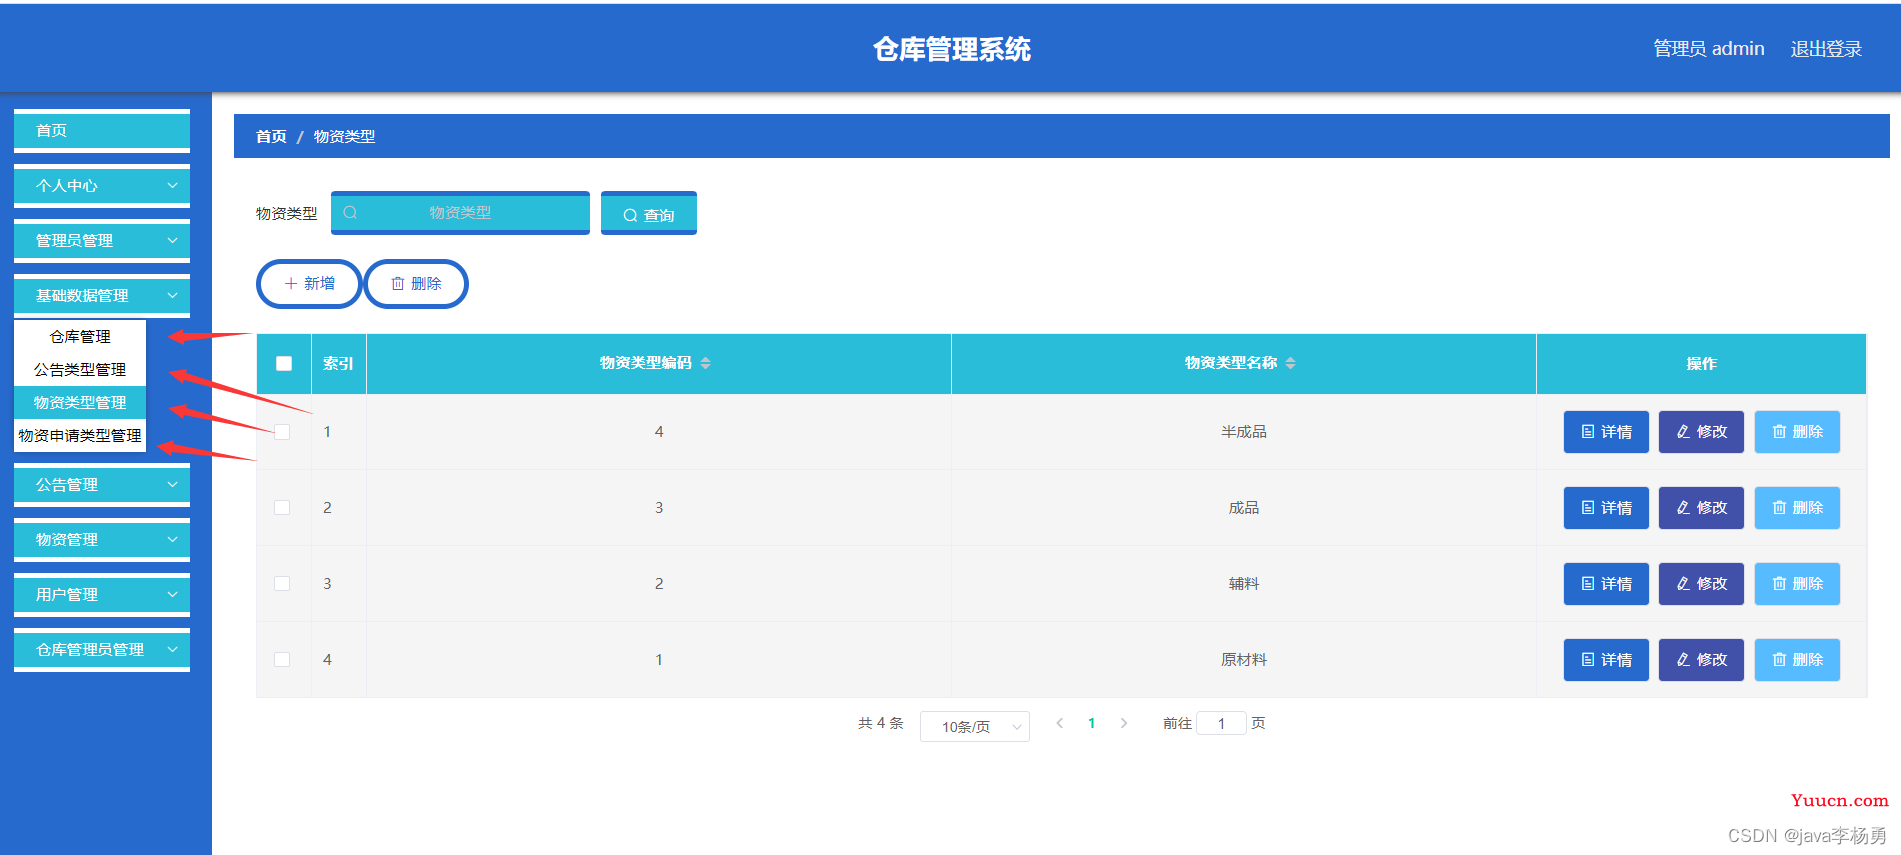Click 退出登录 to log out
The height and width of the screenshot is (855, 1901).
click(1826, 49)
